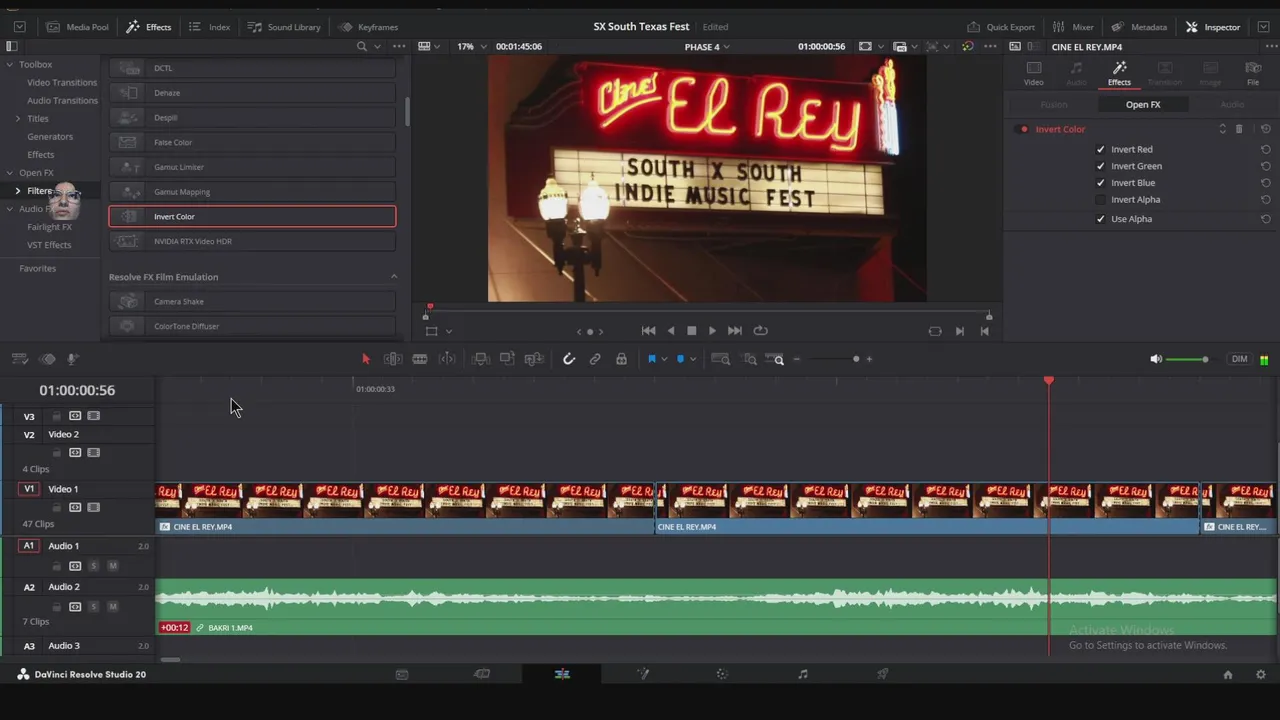The width and height of the screenshot is (1280, 720).
Task: Open the Metadata panel
Action: pos(1139,27)
